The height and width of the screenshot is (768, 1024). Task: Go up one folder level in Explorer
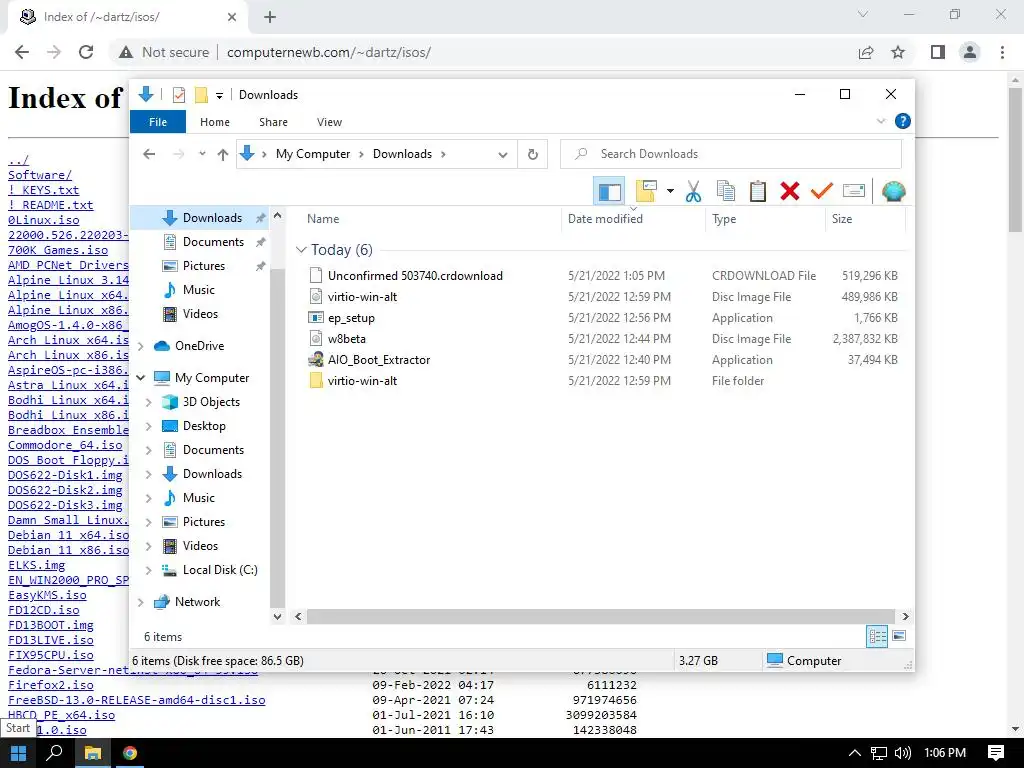click(223, 154)
